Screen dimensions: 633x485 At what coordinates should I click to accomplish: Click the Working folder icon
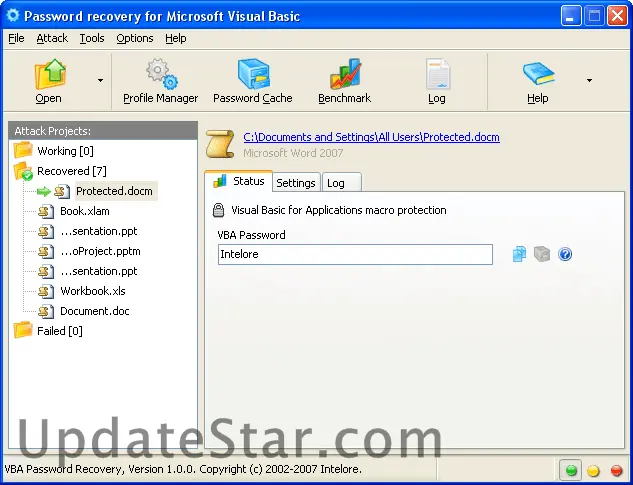(x=23, y=150)
